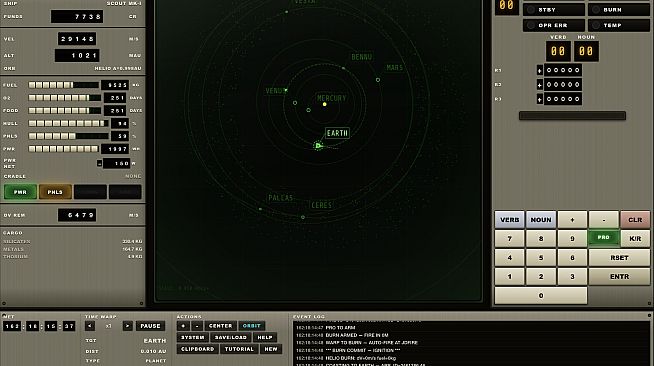Click the ENTR key
Image resolution: width=654 pixels, height=366 pixels.
619,276
